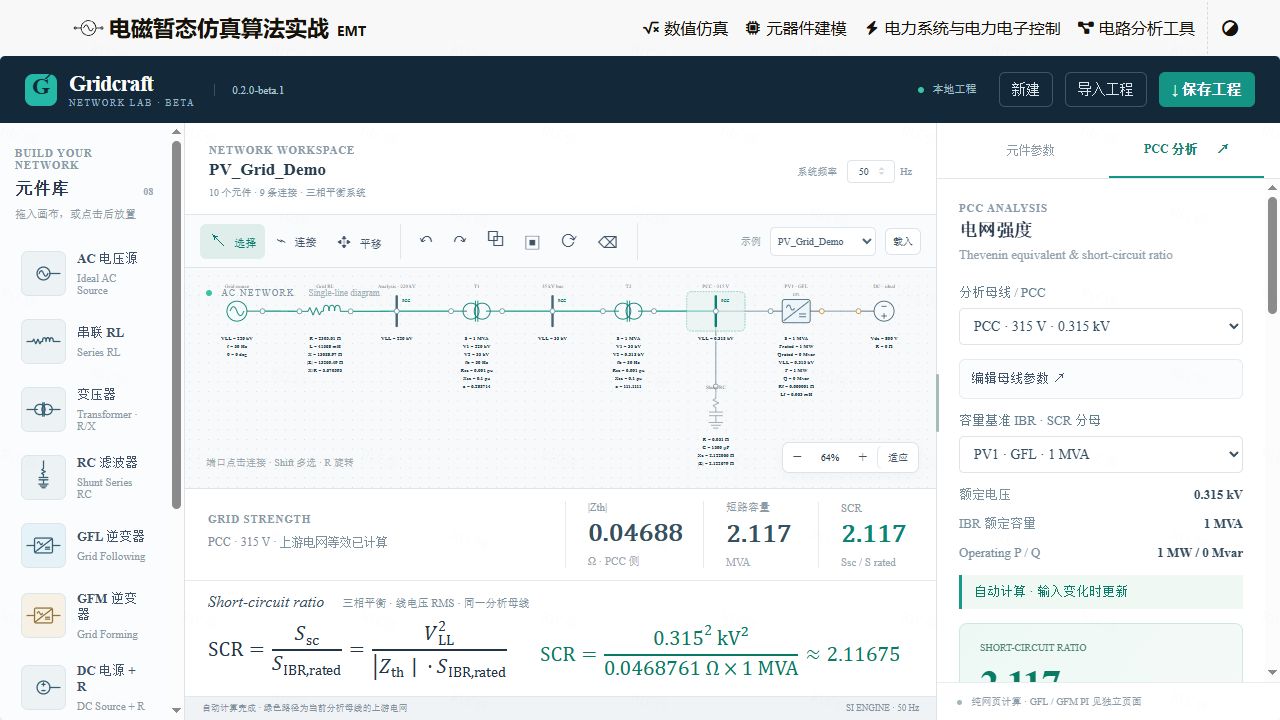
Task: Click the 新建 button
Action: 1025,89
